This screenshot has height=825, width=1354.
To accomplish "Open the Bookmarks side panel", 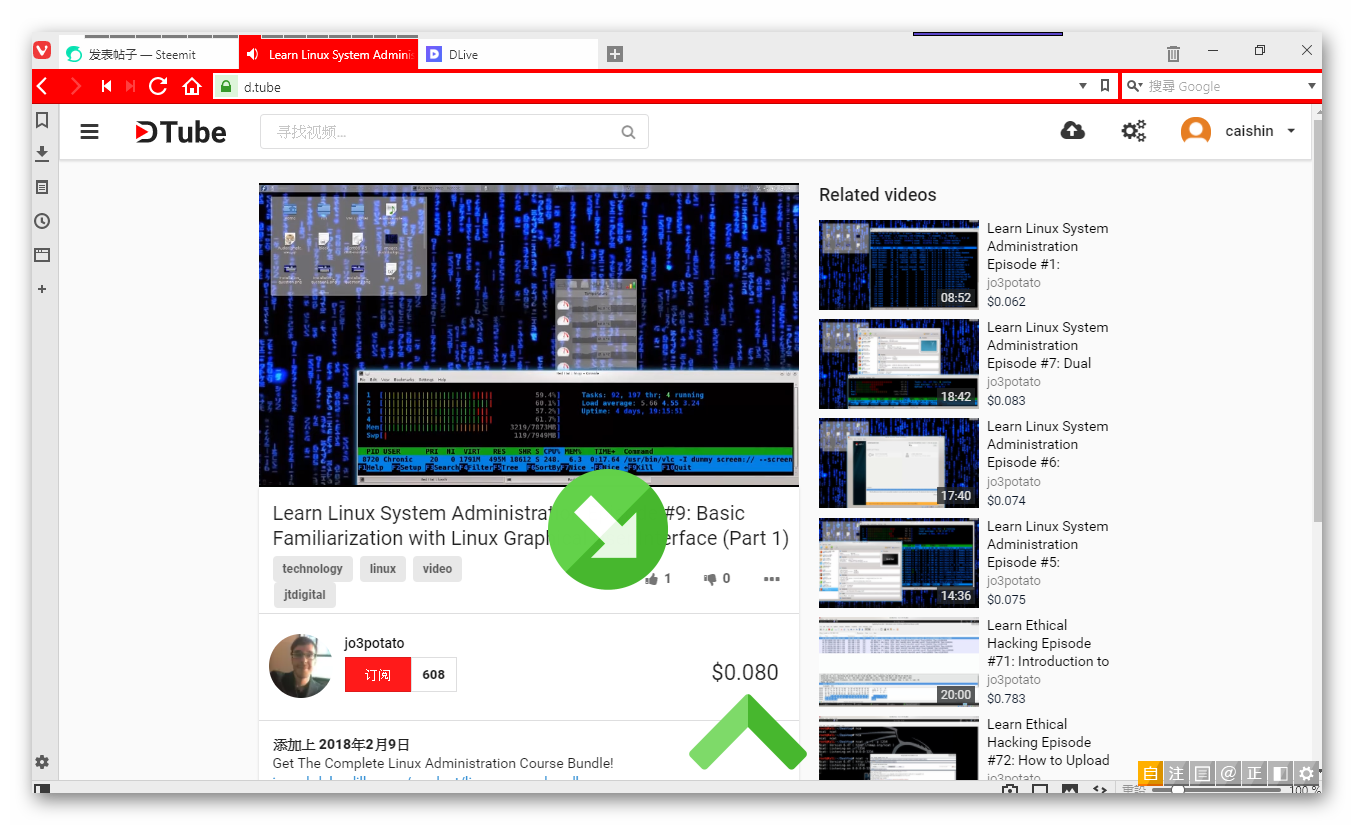I will coord(42,120).
